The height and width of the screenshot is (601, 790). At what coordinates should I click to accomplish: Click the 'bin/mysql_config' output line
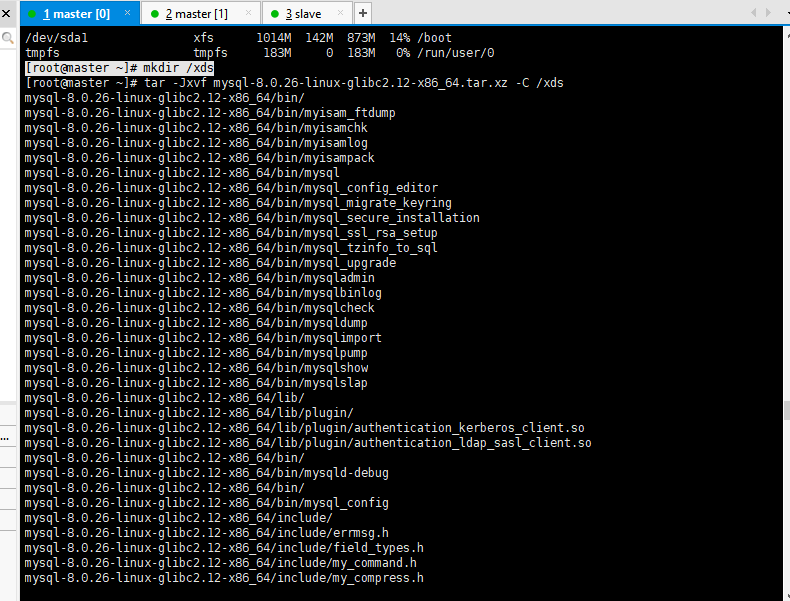click(x=207, y=503)
